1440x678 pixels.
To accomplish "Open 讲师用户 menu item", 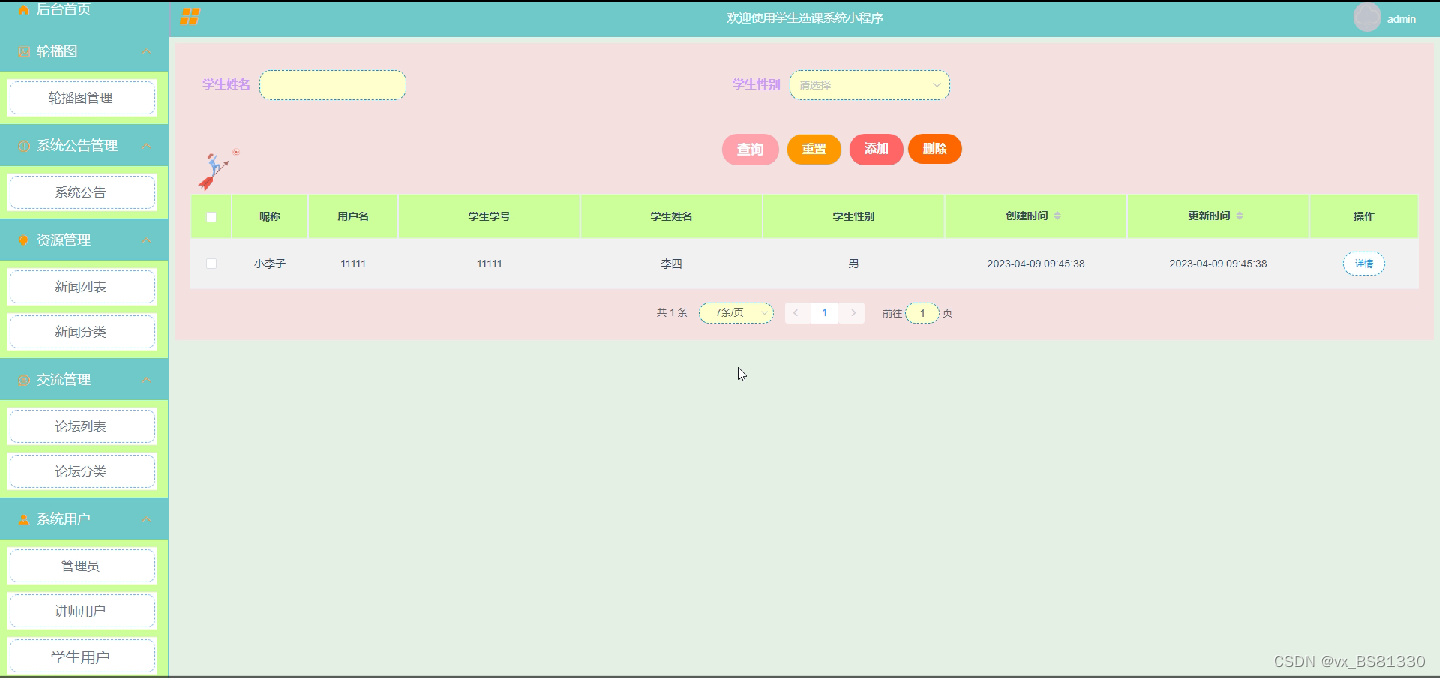I will tap(81, 611).
